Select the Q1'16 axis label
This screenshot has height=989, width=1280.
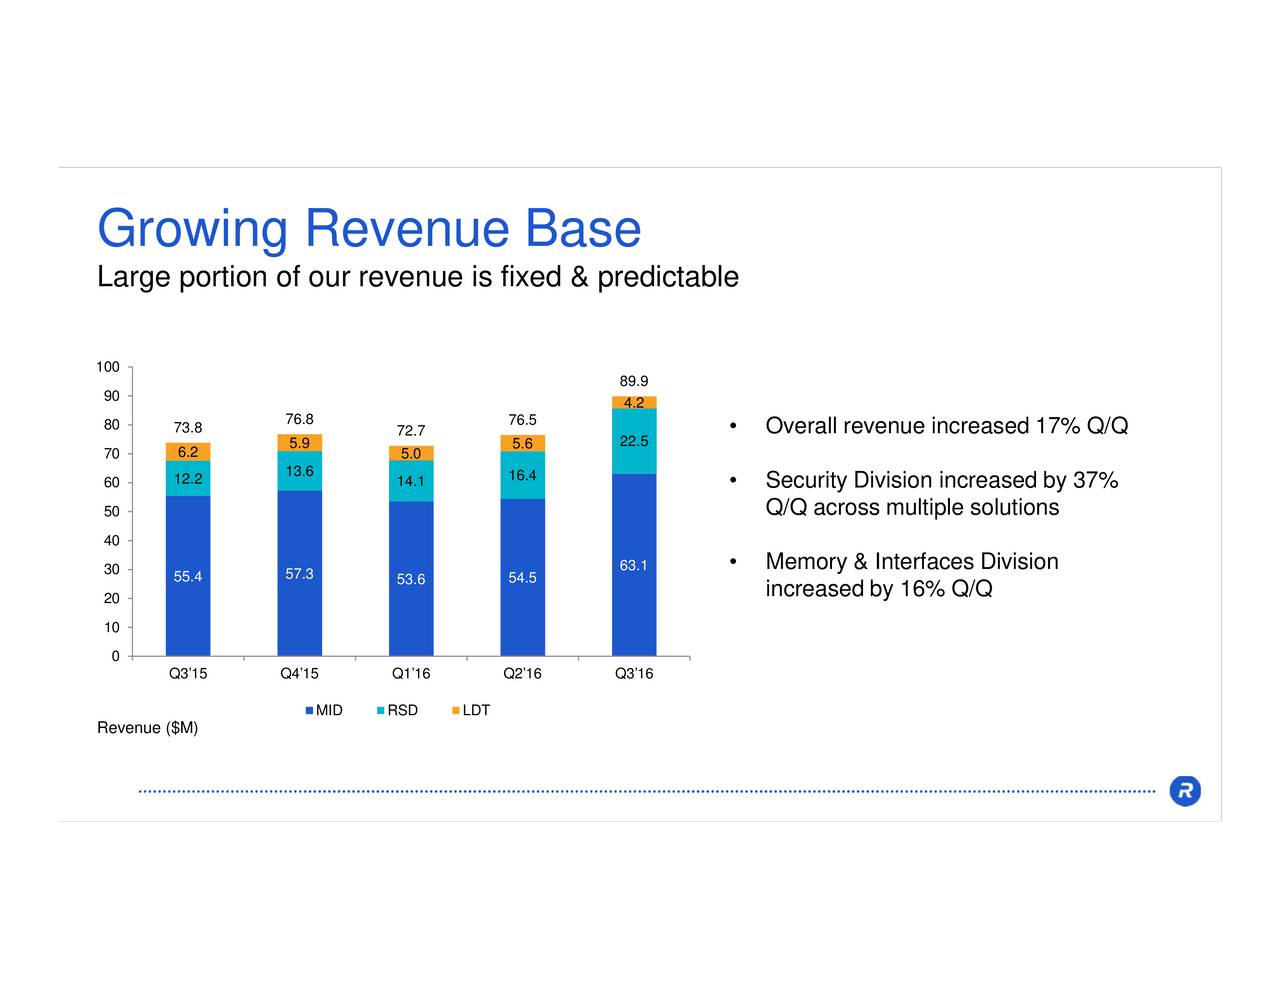[x=411, y=673]
